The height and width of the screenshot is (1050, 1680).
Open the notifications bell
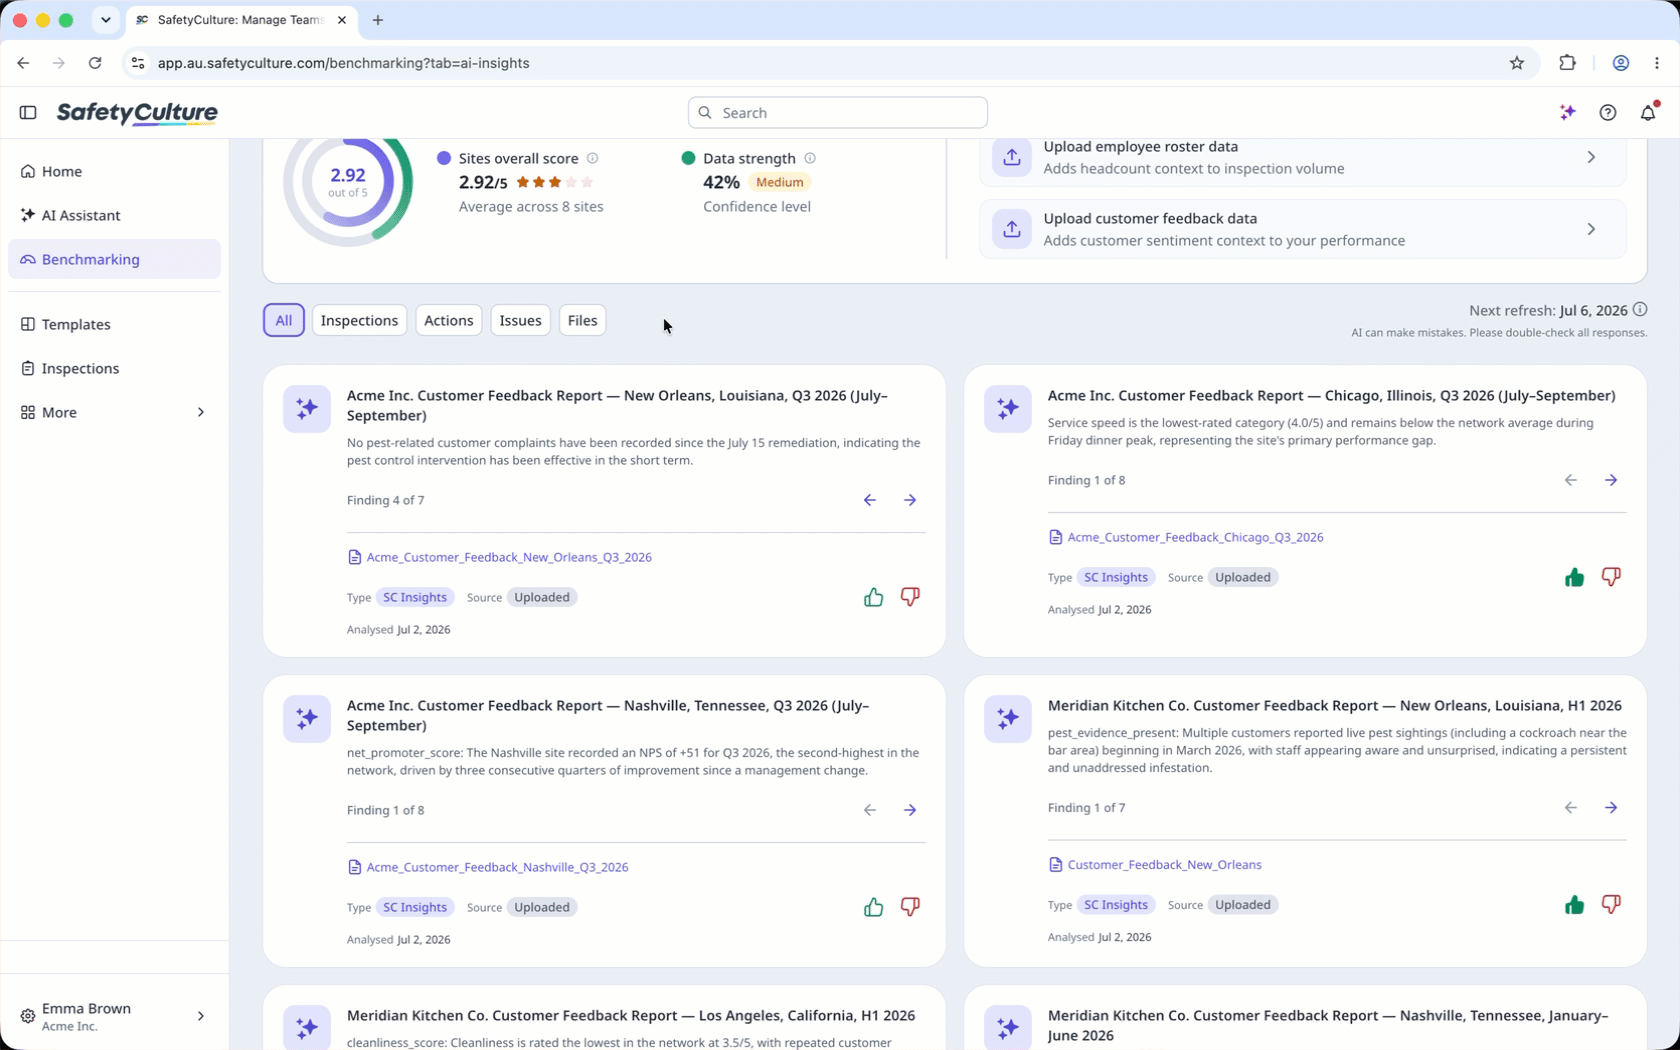point(1648,113)
